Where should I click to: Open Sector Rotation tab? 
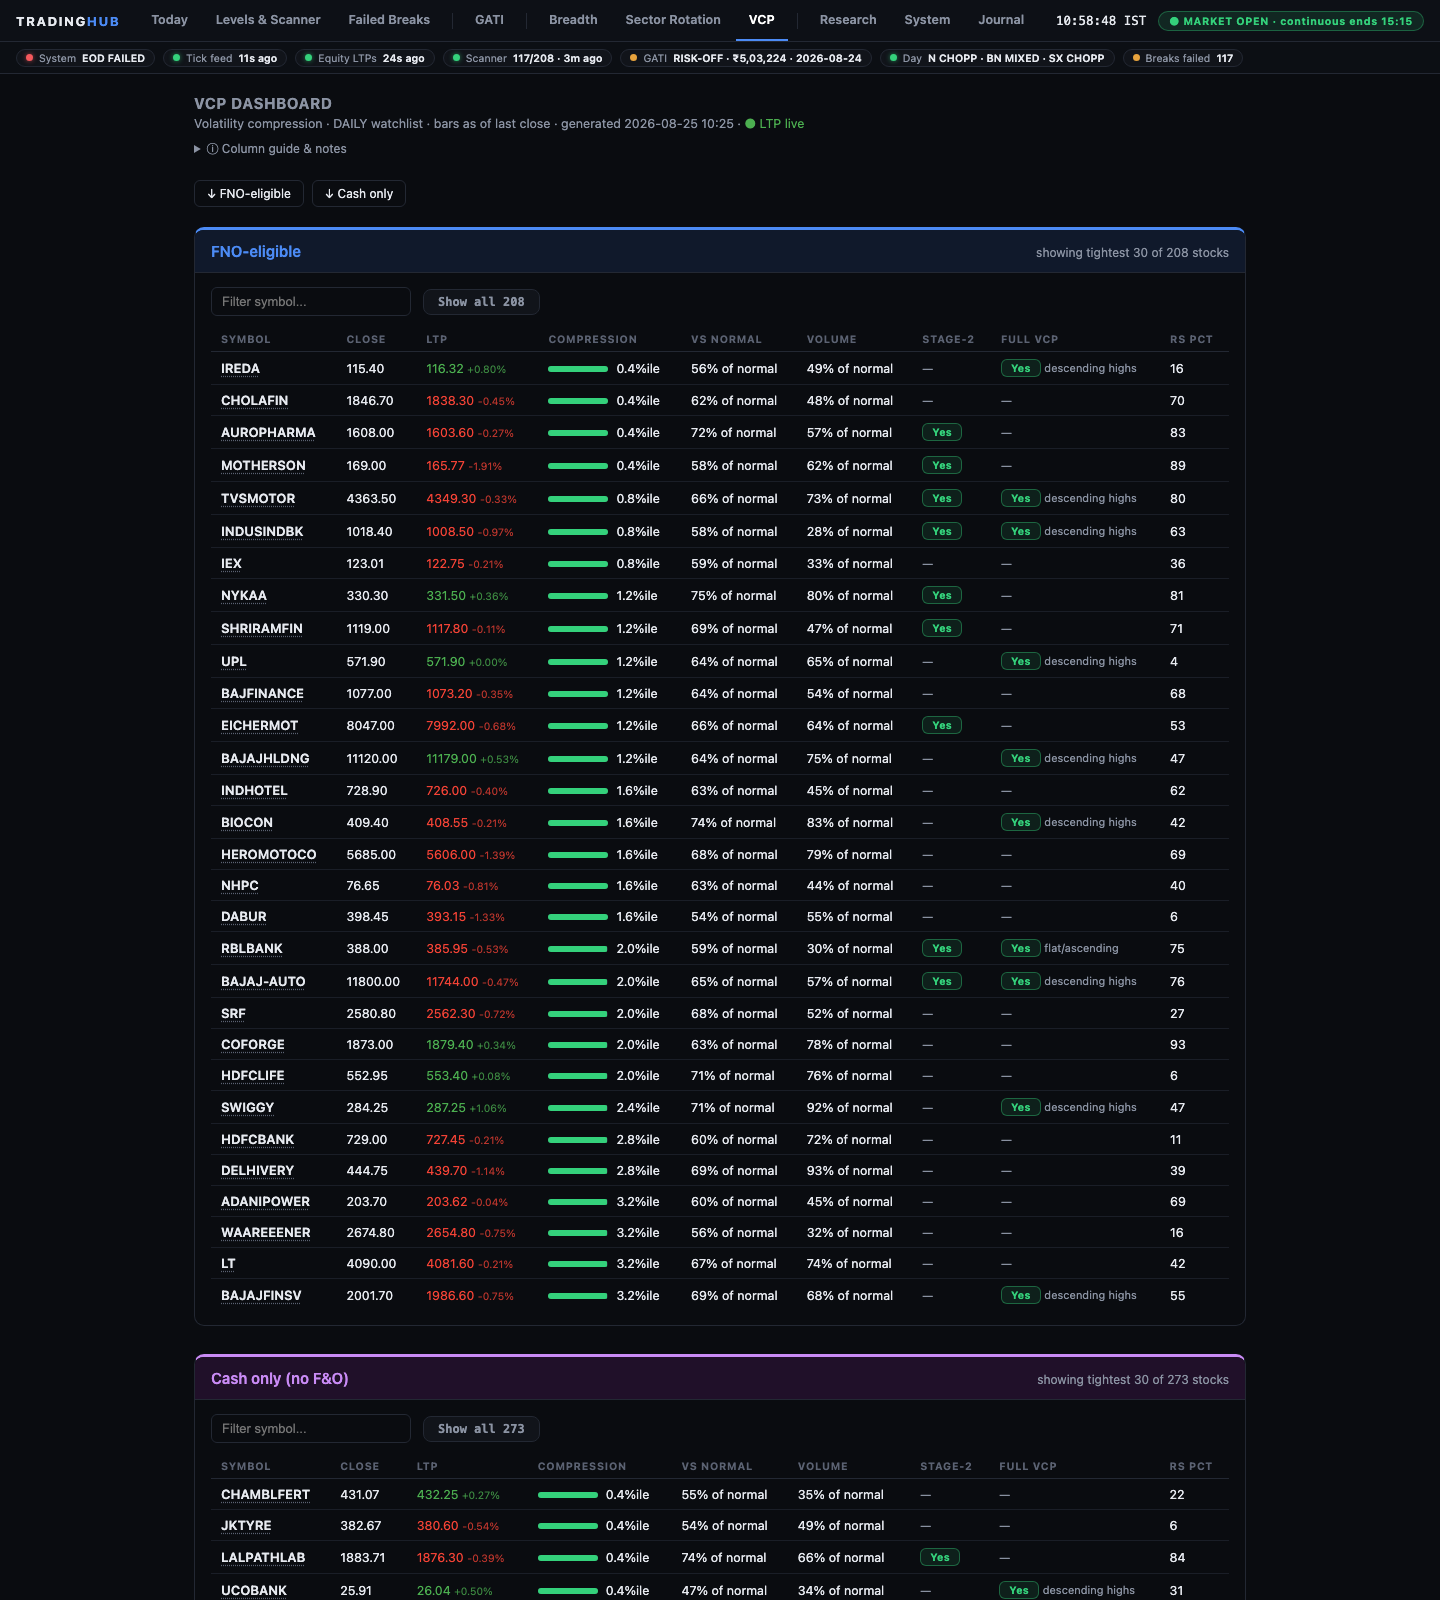click(673, 20)
